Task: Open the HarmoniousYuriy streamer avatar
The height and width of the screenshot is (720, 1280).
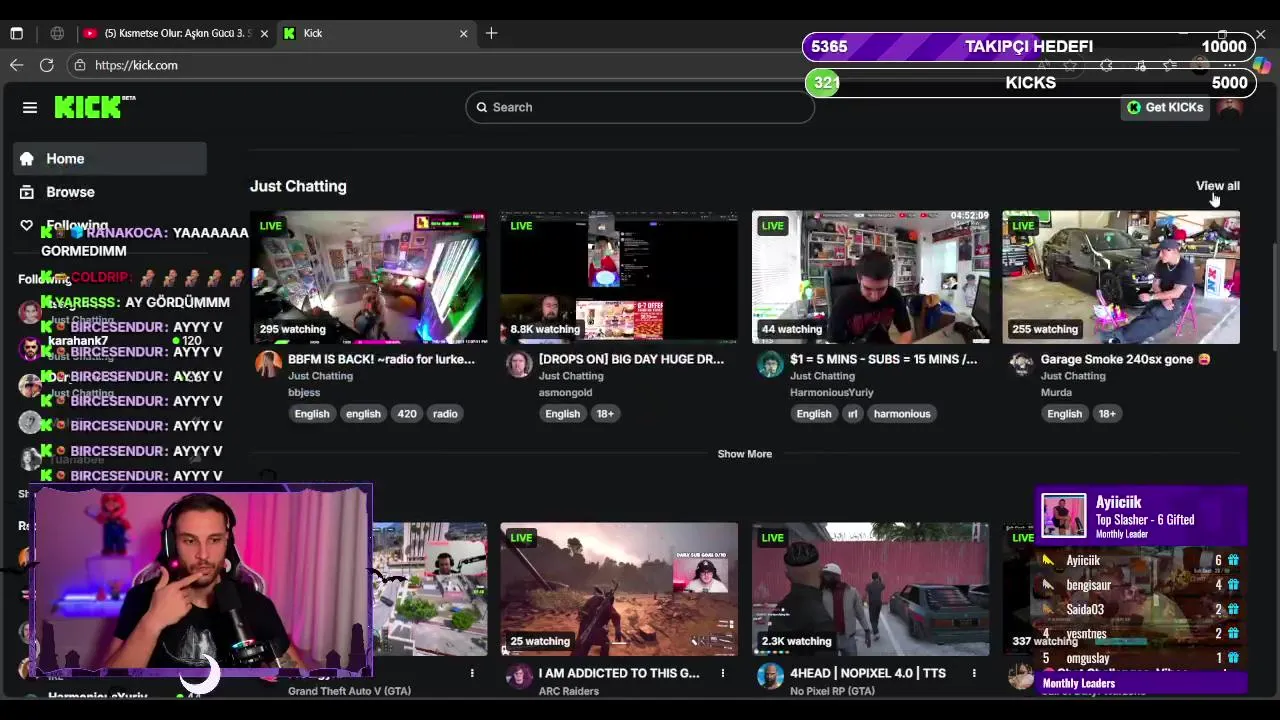Action: click(x=770, y=364)
